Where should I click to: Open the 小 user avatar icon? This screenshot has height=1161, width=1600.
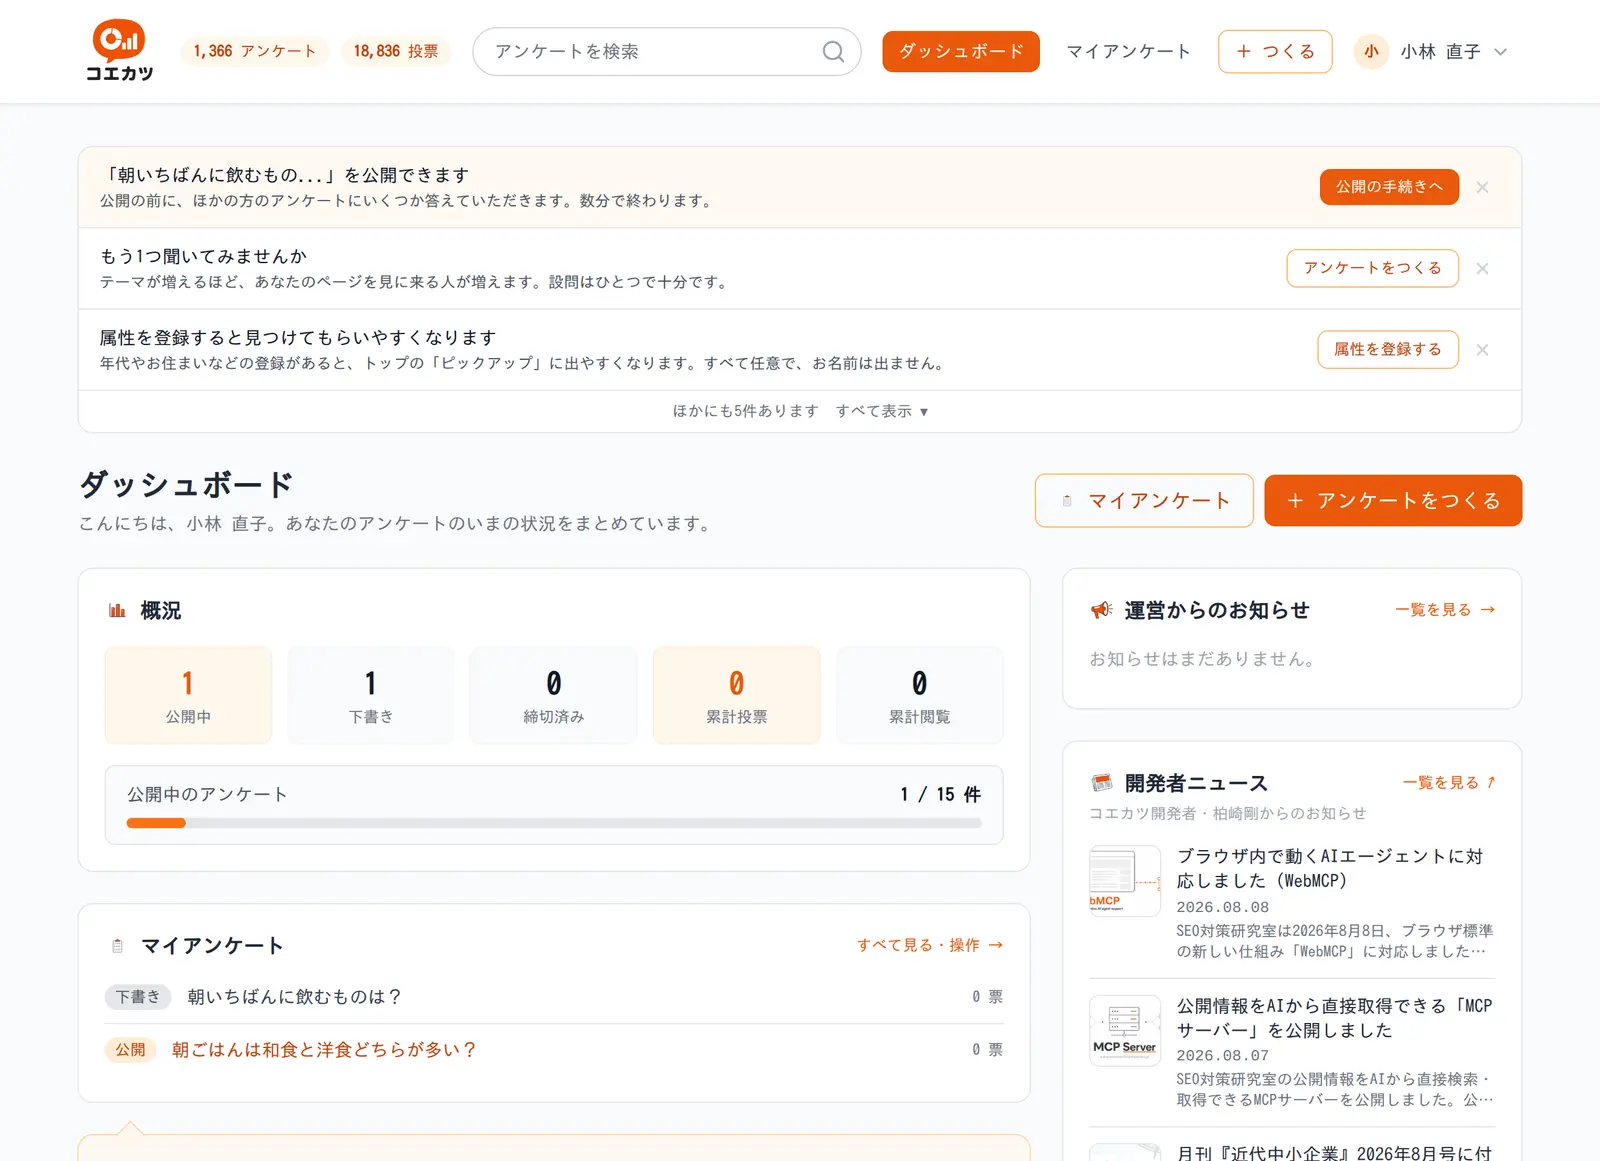pos(1371,52)
